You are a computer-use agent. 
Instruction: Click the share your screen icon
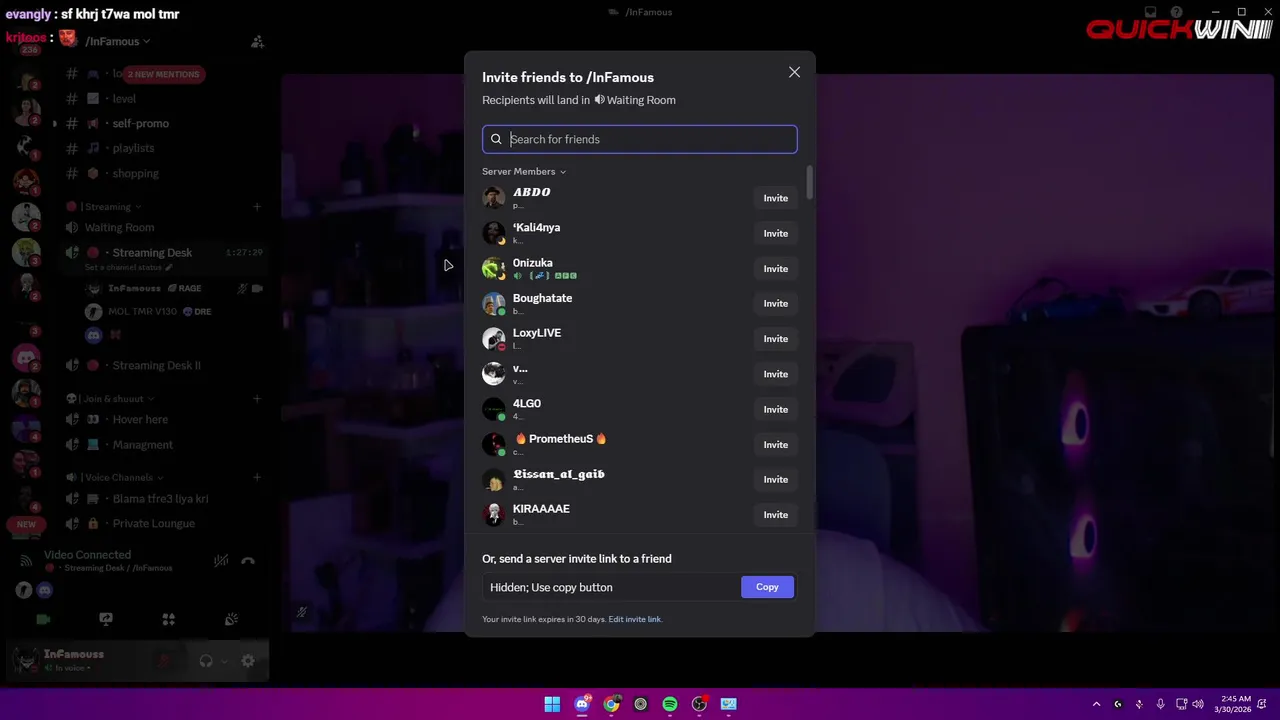click(106, 619)
